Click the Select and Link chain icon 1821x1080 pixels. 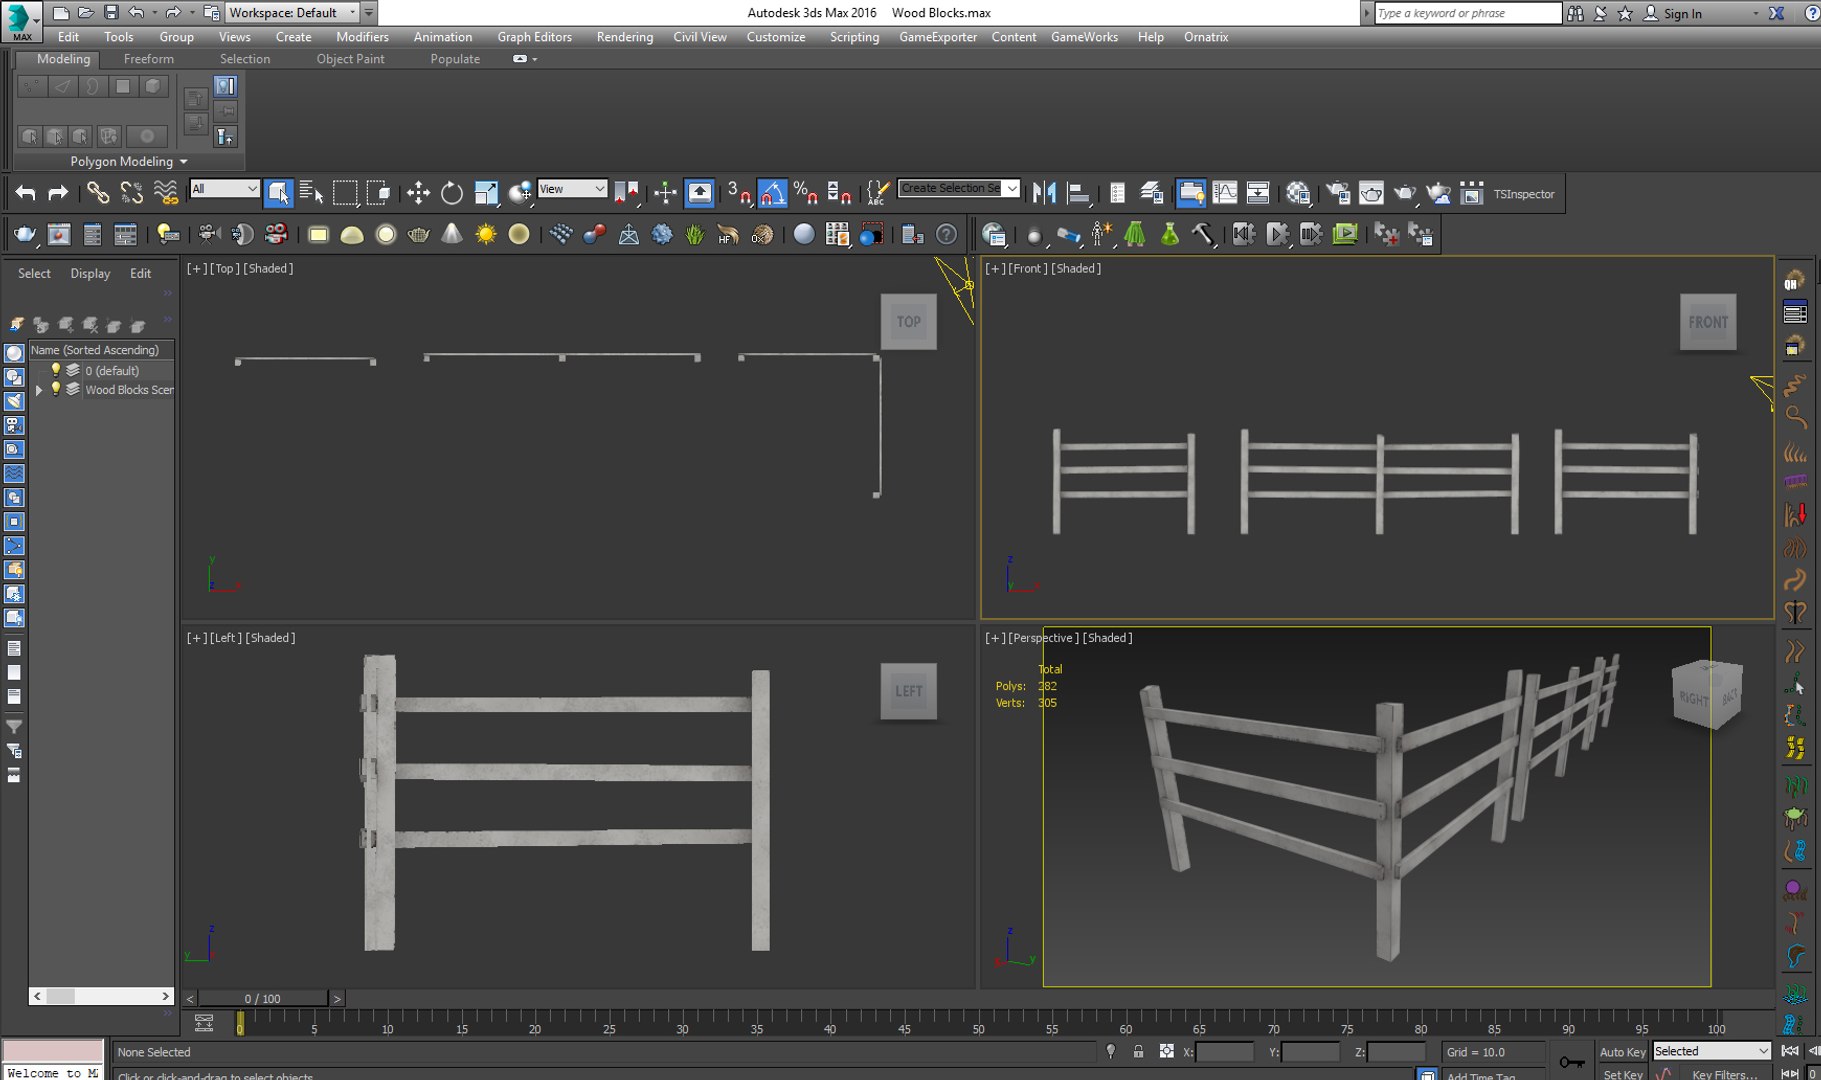pos(97,193)
